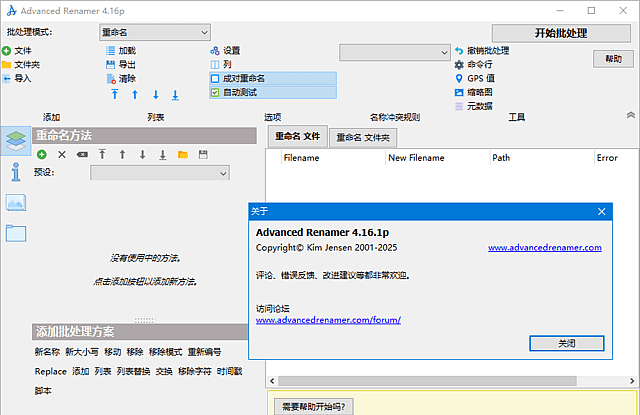Switch to 重命名 文件 tab
This screenshot has height=415, width=640.
pyautogui.click(x=298, y=136)
